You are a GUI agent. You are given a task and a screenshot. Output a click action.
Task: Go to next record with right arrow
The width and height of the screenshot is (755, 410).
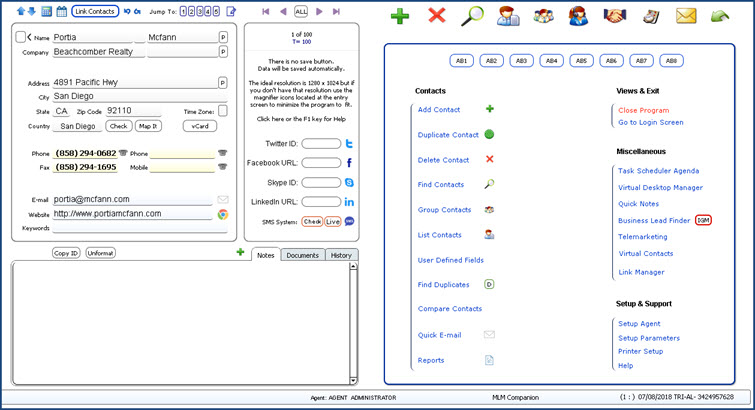tap(320, 11)
